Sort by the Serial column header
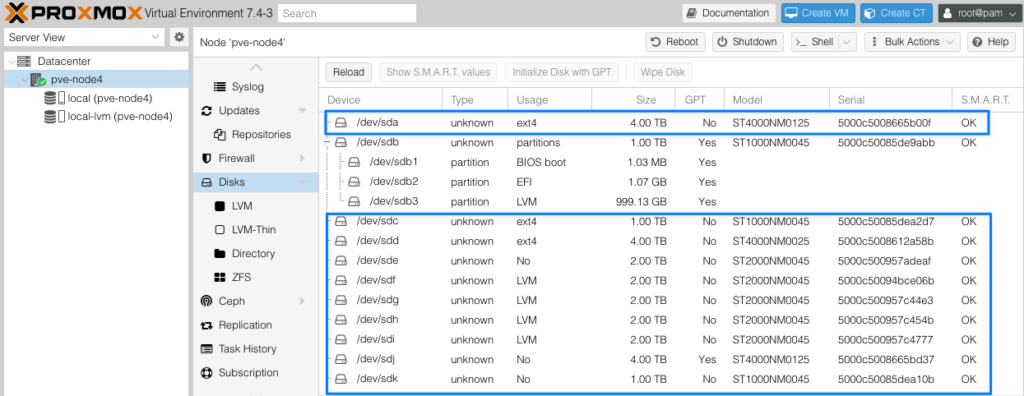Viewport: 1024px width, 396px height. point(891,100)
